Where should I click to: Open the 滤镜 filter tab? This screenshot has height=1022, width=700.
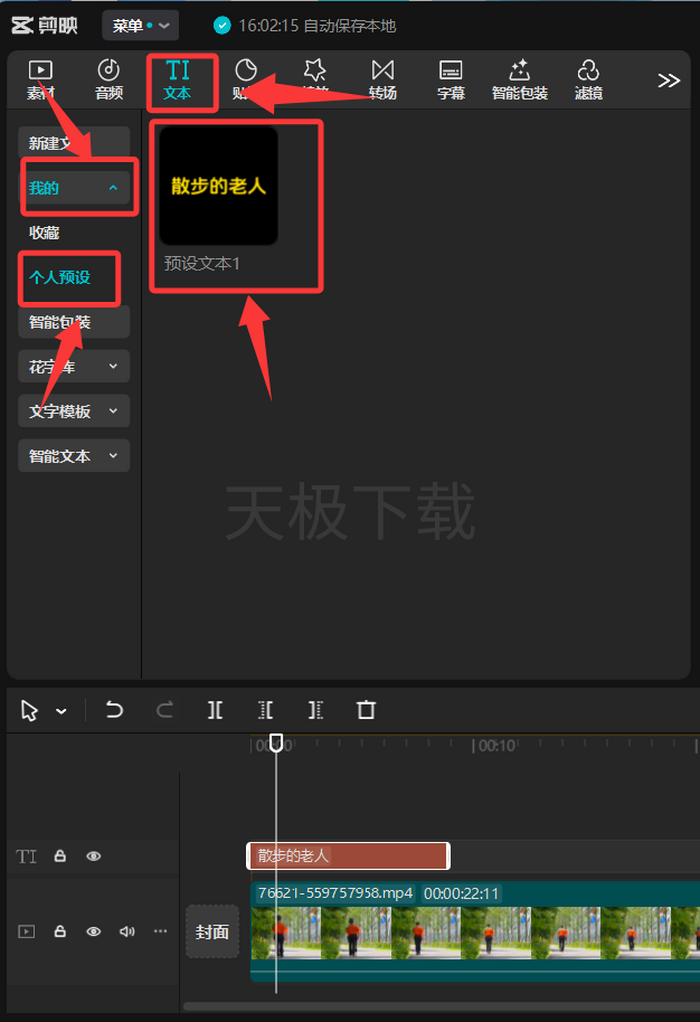588,80
